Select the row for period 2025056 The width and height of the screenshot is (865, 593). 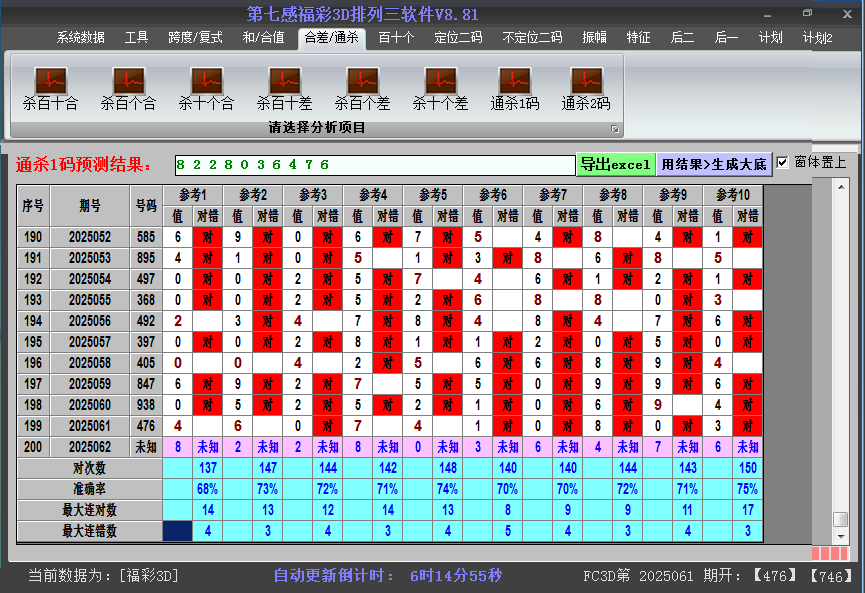point(389,321)
